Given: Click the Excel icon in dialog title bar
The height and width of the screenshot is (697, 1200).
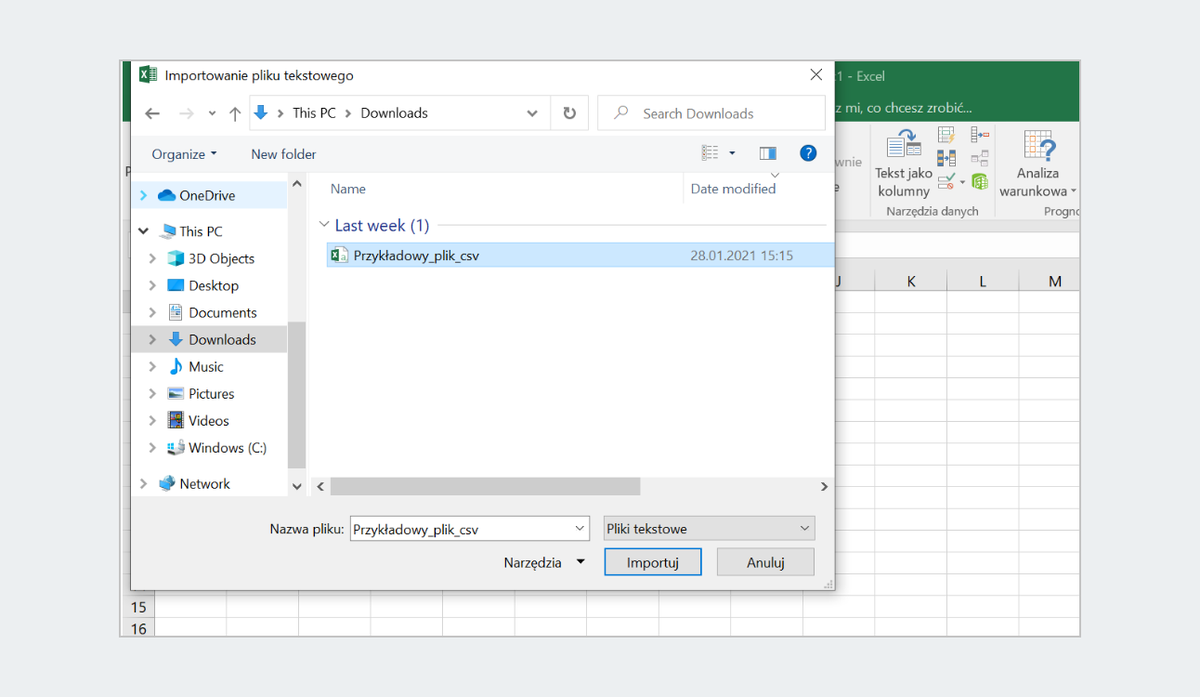Looking at the screenshot, I should tap(147, 75).
